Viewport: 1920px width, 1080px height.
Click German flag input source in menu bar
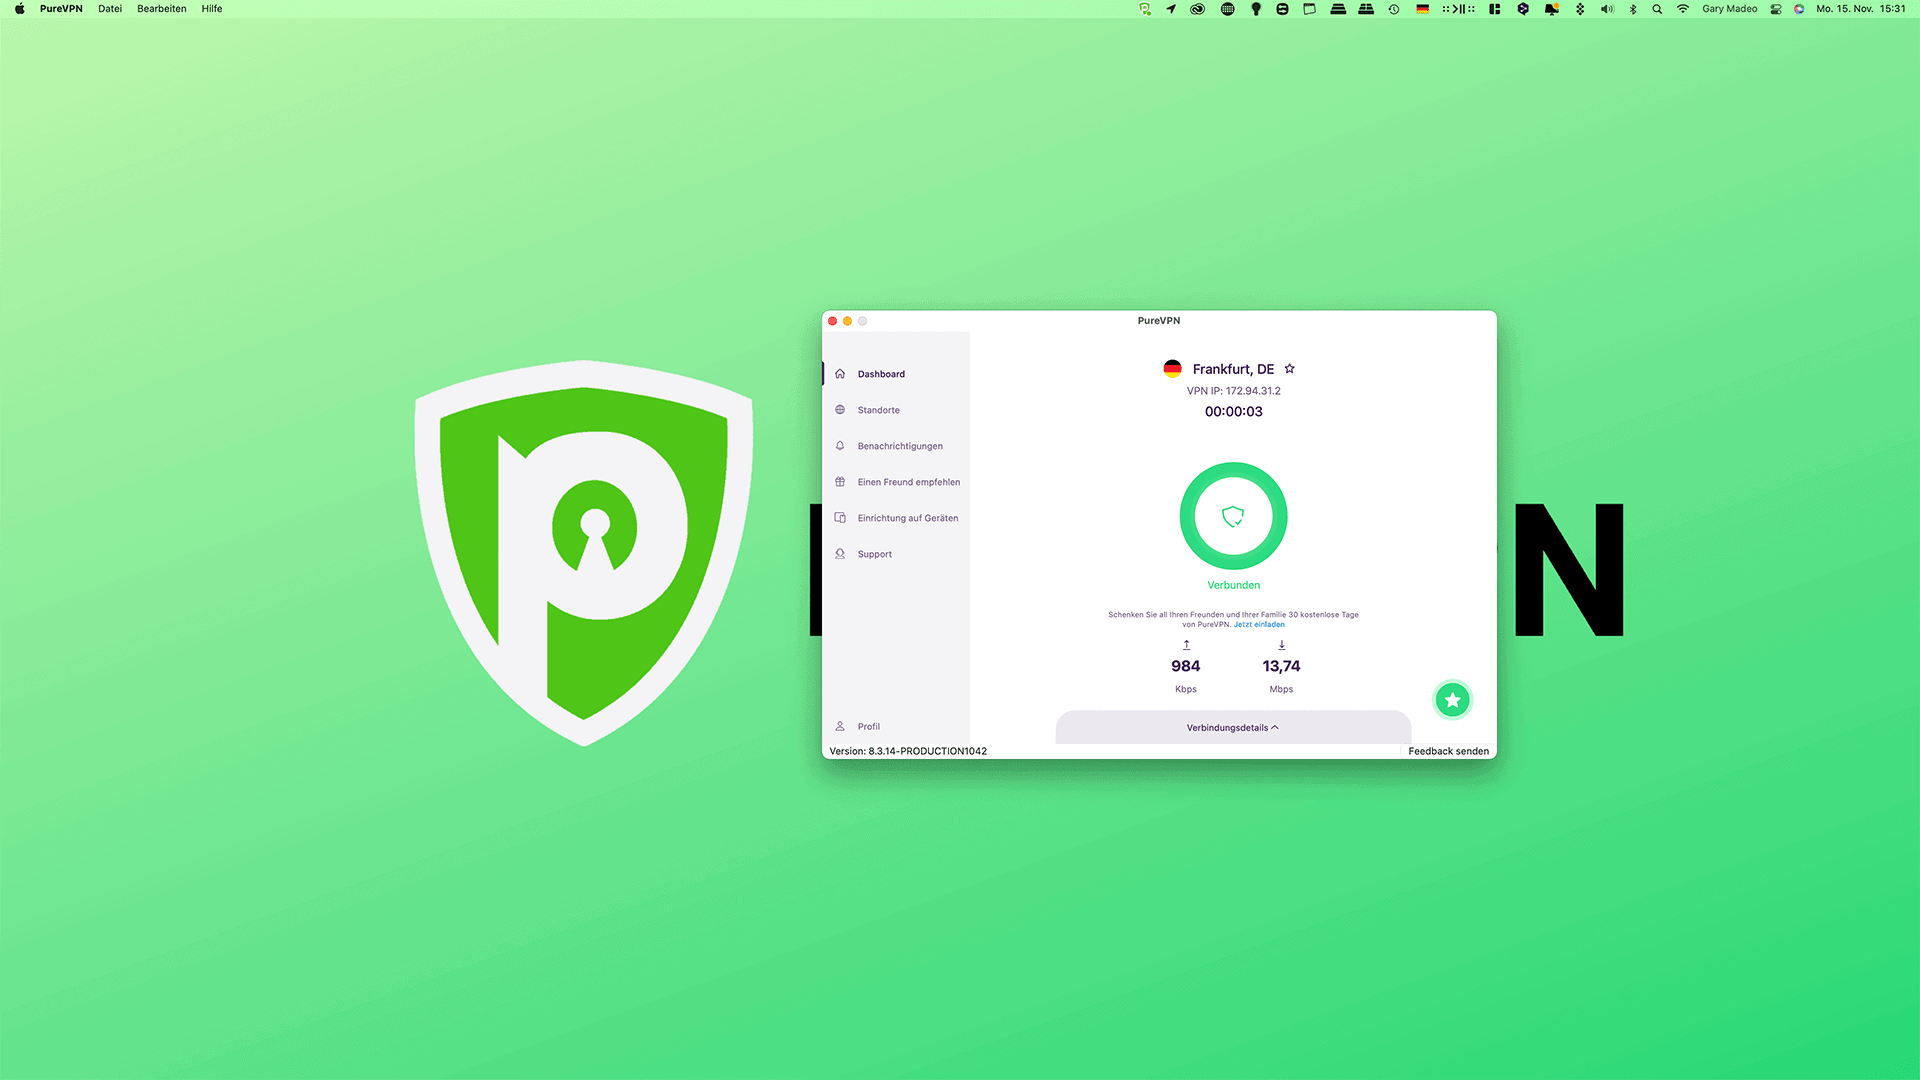1422,9
